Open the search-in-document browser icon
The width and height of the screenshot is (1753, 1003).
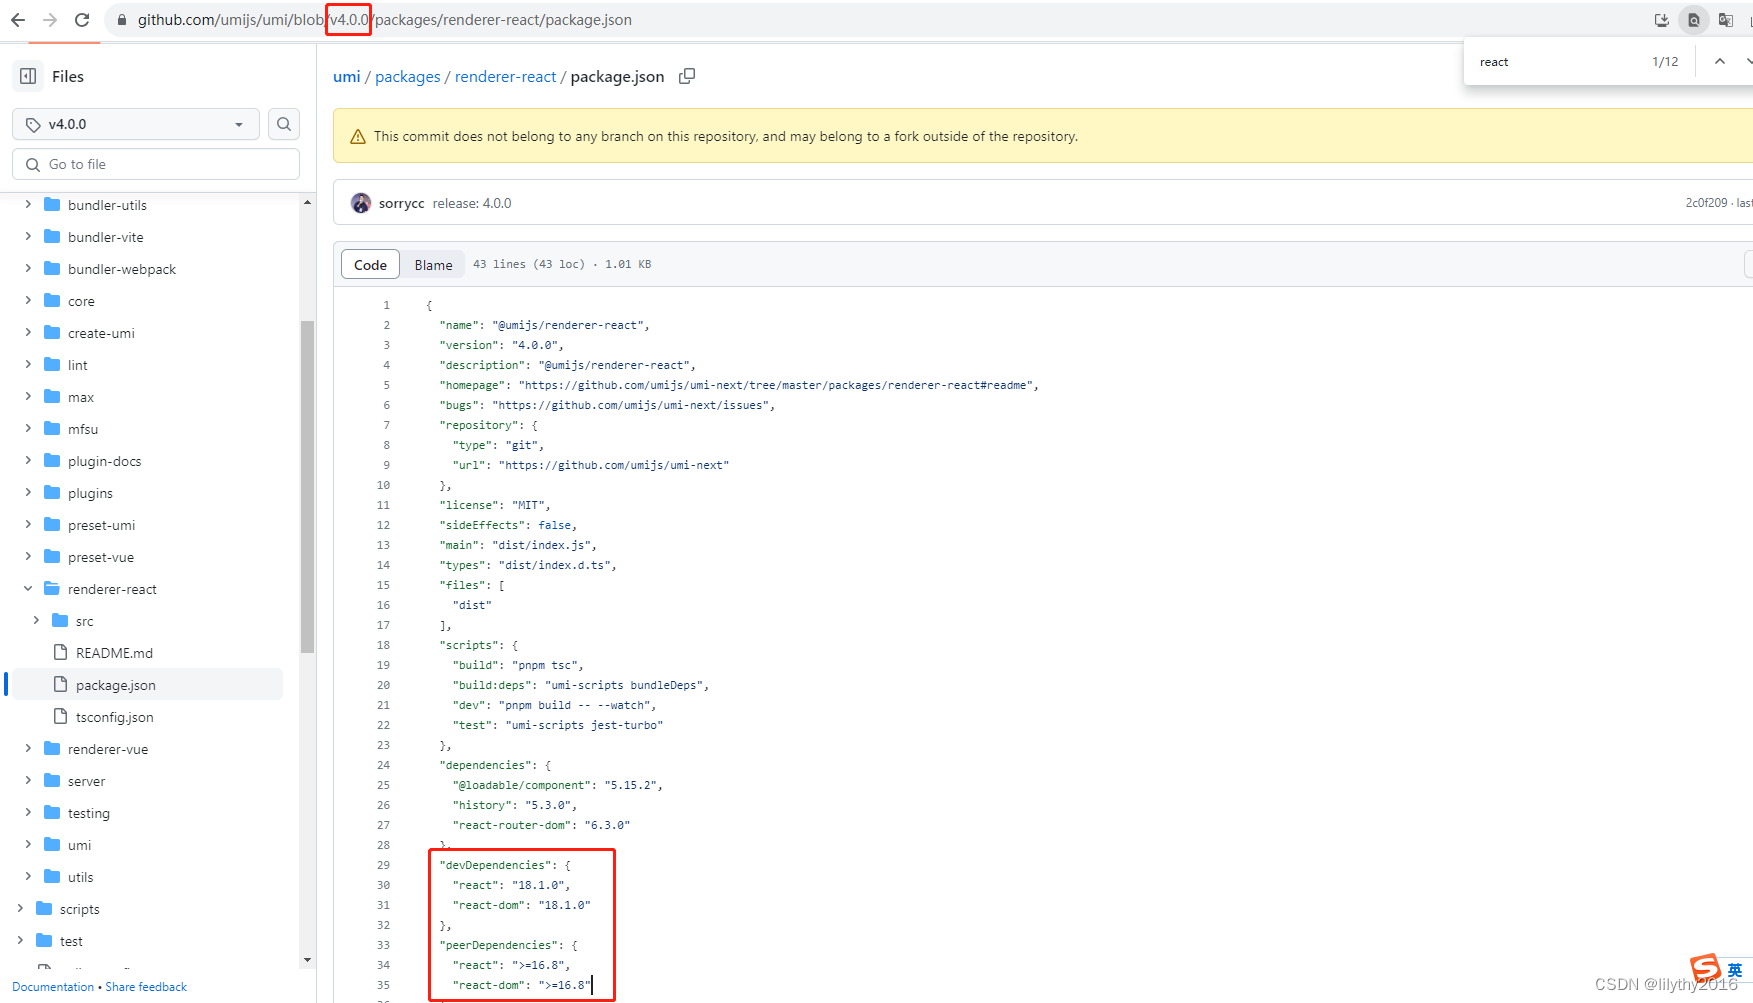click(x=1694, y=19)
